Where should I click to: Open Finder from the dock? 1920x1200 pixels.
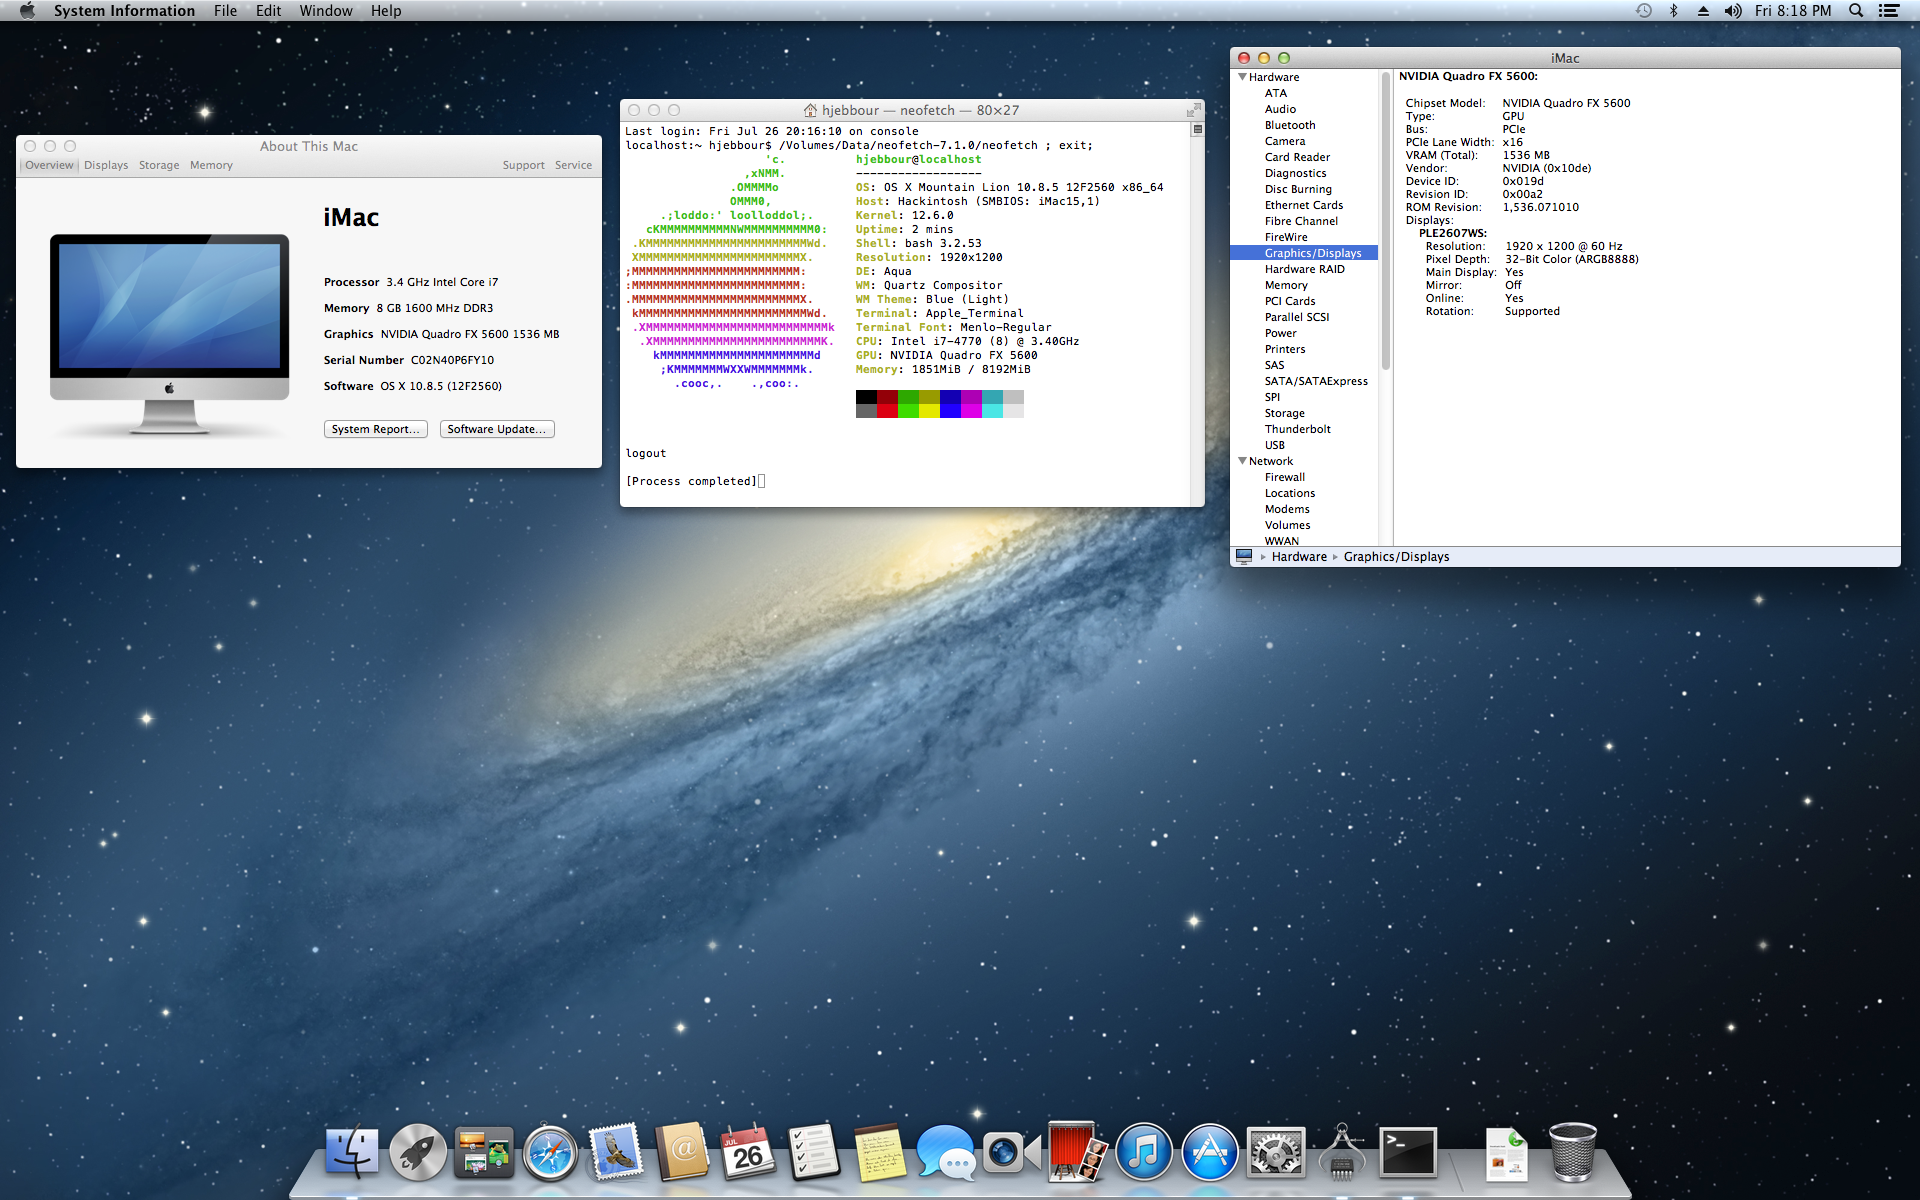(352, 1153)
